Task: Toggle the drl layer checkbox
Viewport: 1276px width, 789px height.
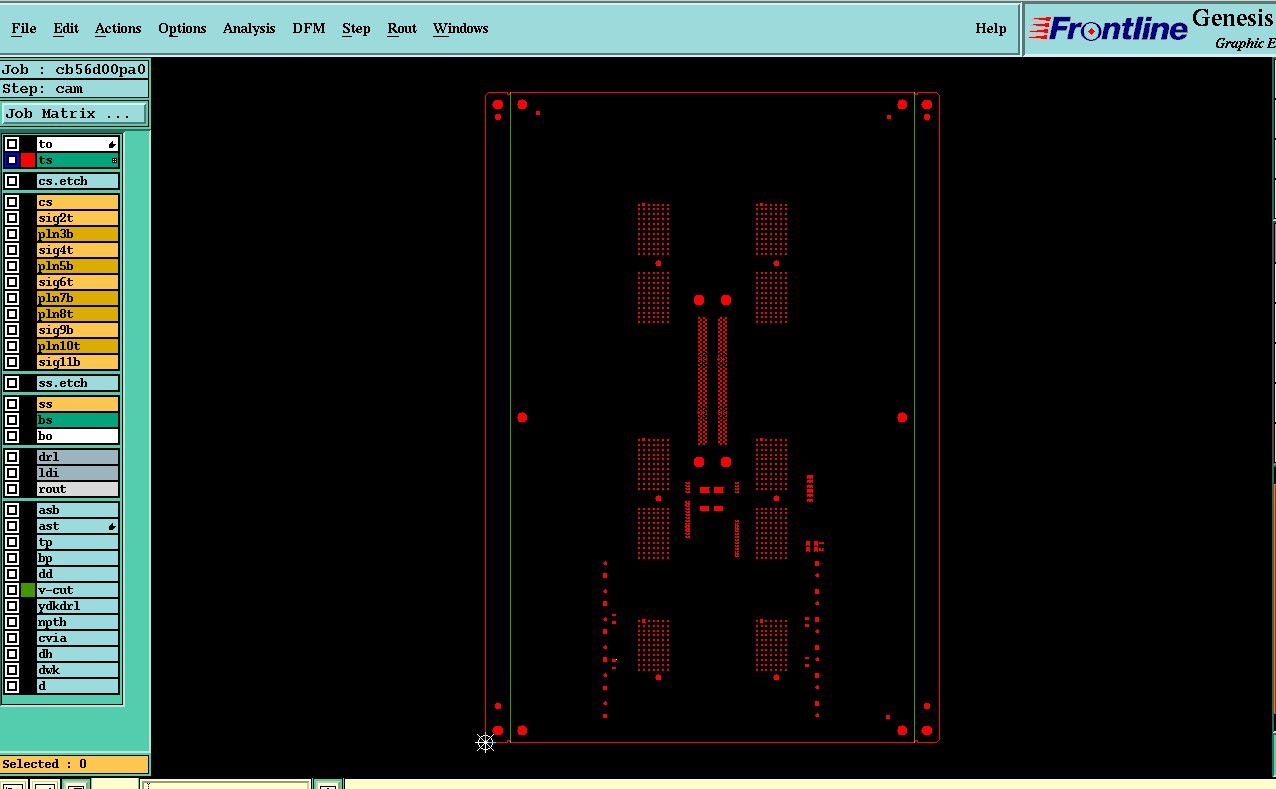Action: tap(12, 457)
